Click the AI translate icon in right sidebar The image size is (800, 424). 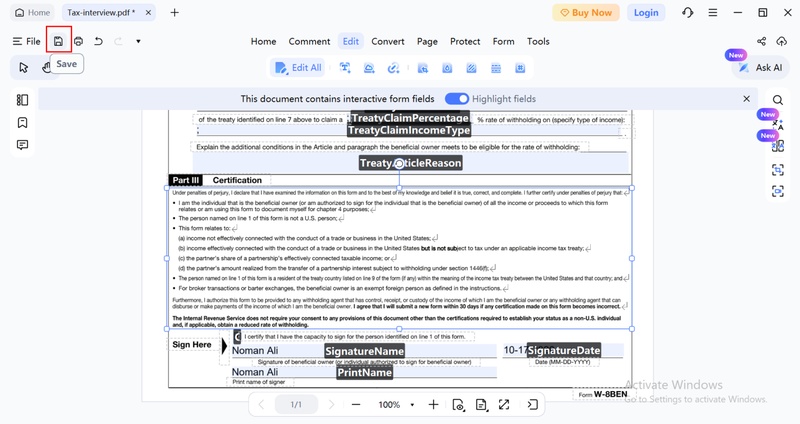tap(778, 123)
